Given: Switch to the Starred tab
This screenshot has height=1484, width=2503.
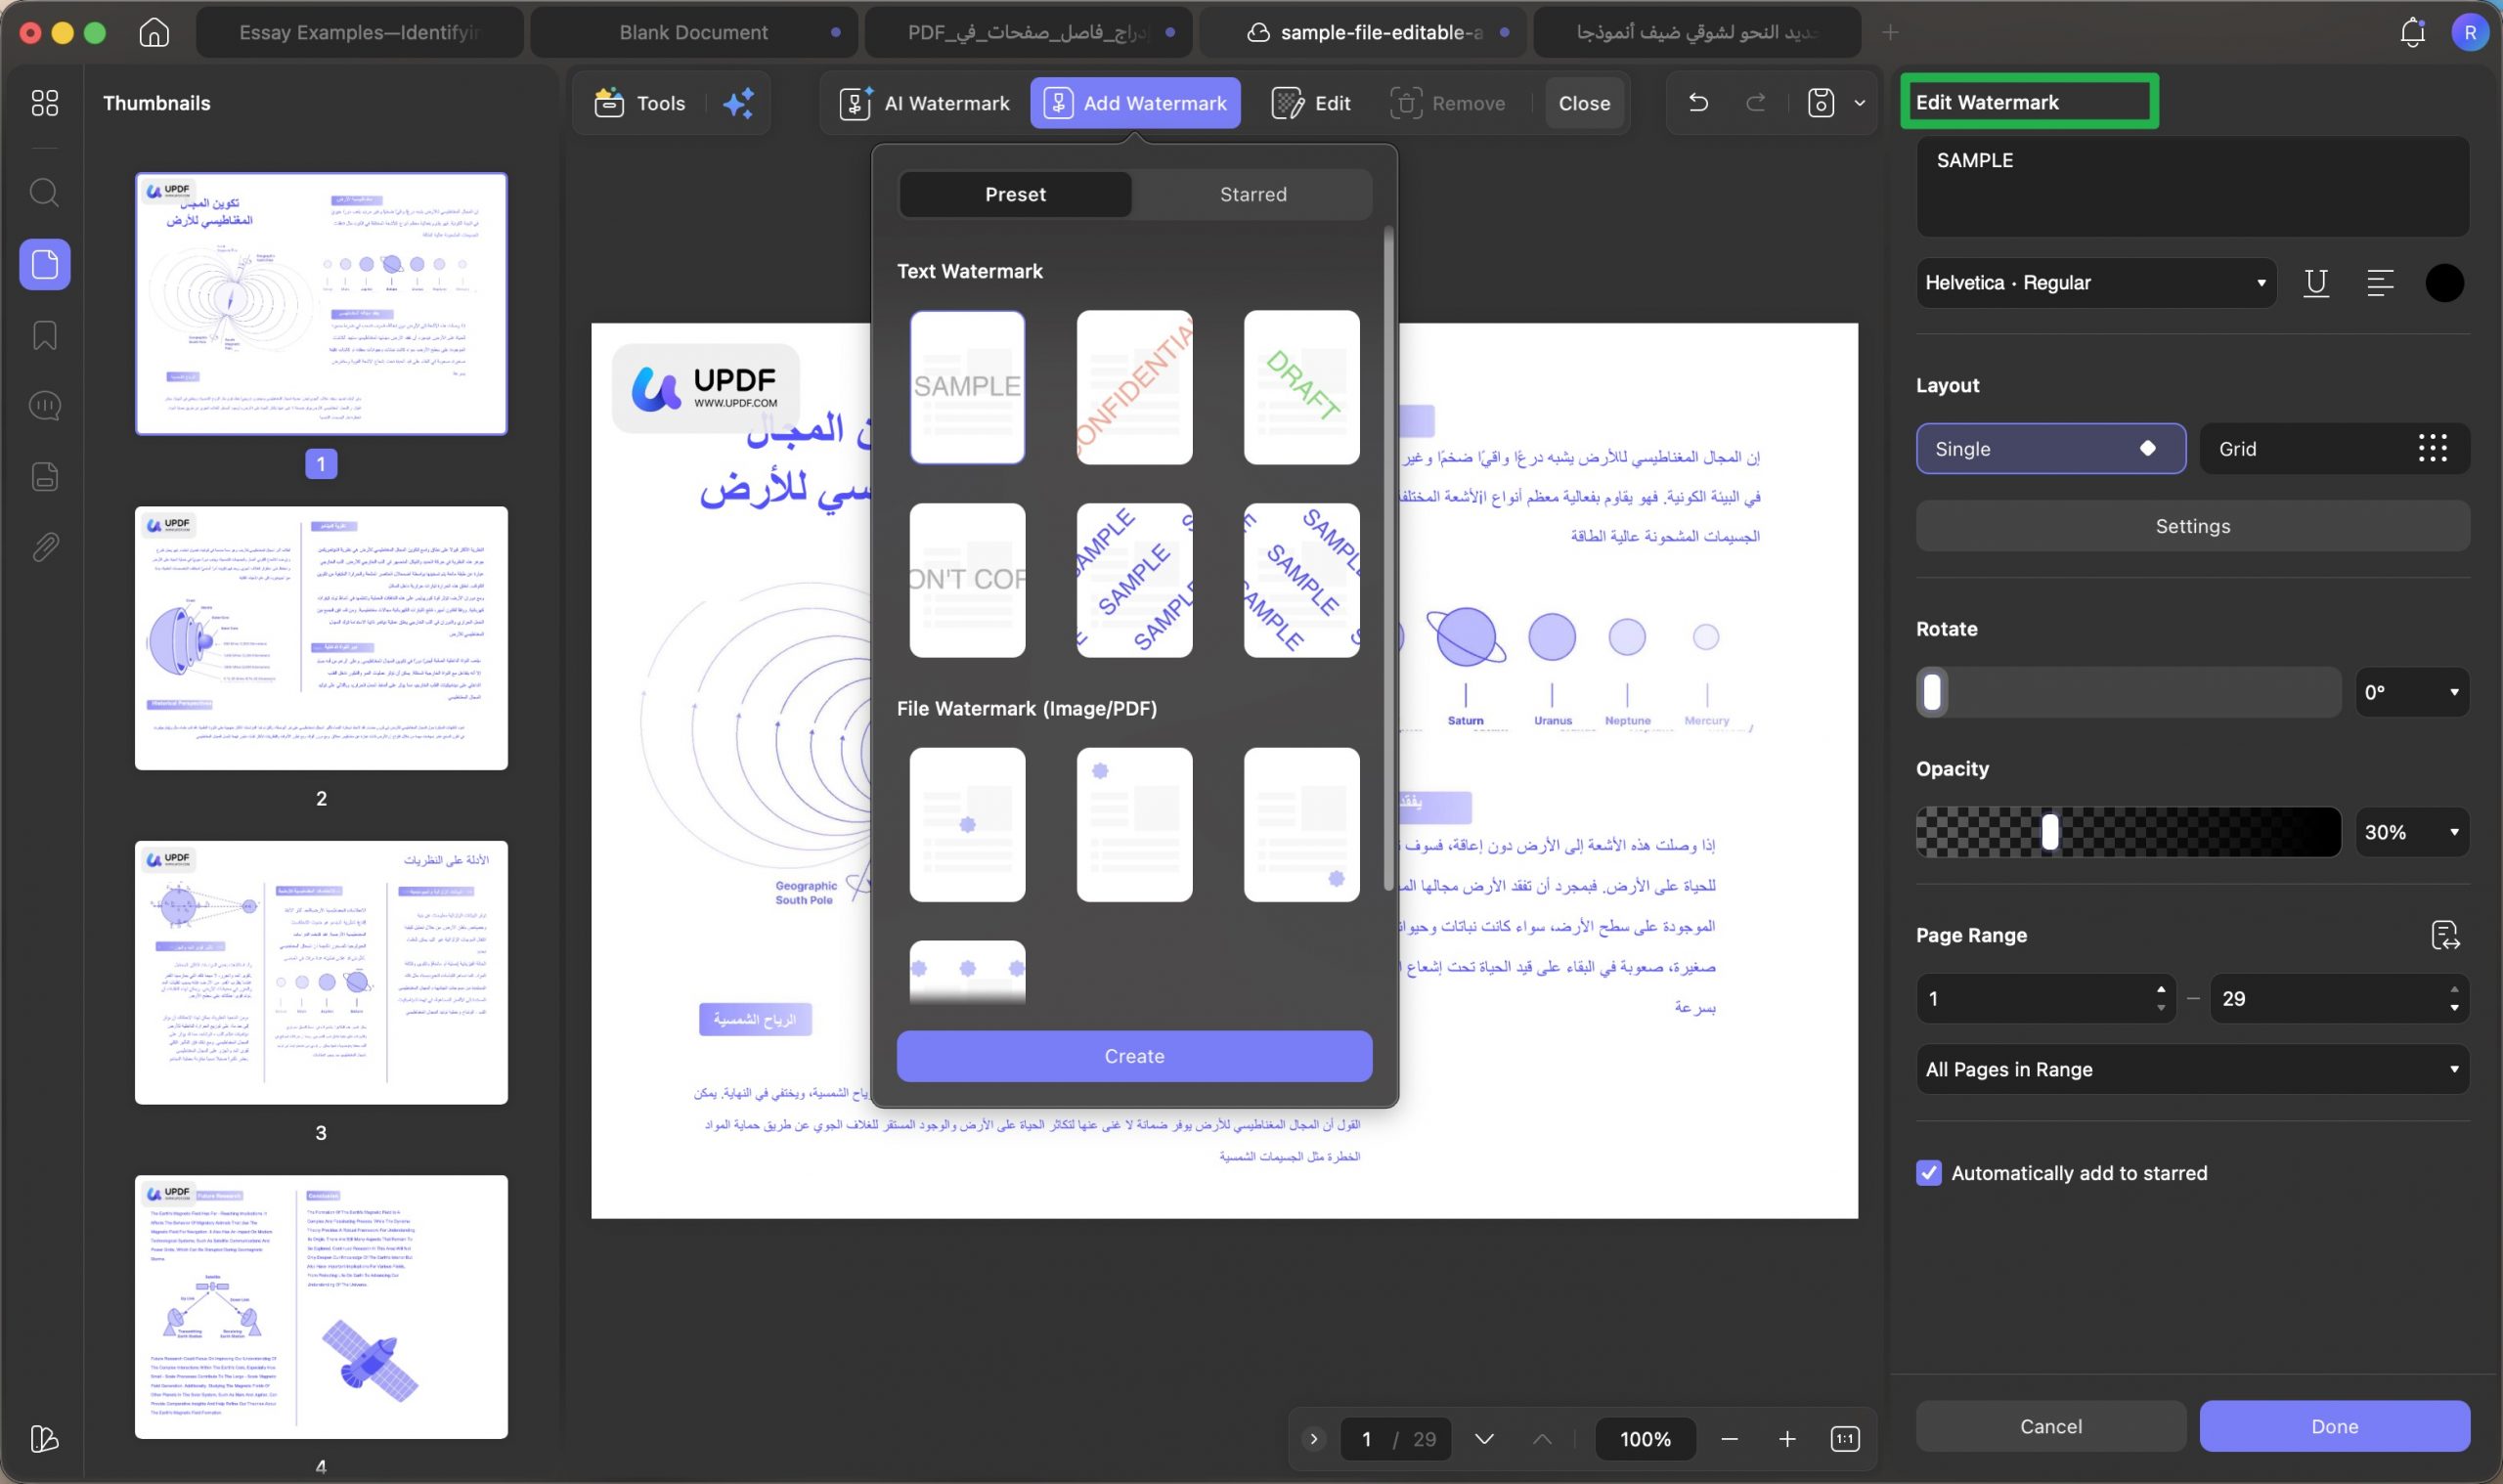Looking at the screenshot, I should point(1253,194).
